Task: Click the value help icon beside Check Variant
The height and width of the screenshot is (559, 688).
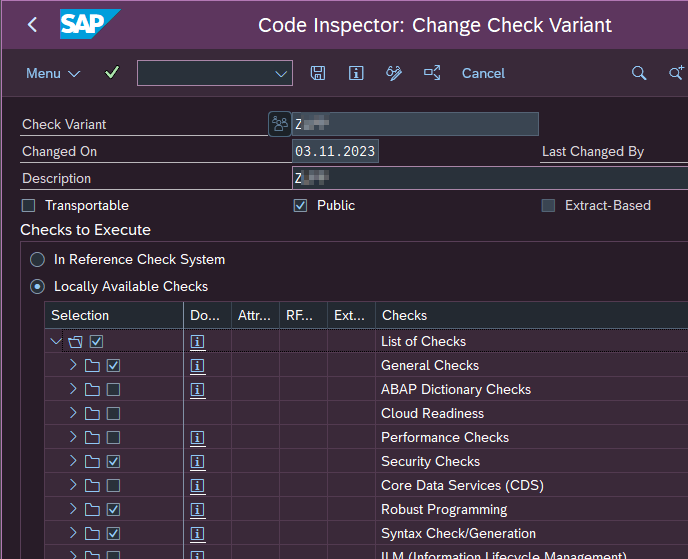Action: click(279, 124)
